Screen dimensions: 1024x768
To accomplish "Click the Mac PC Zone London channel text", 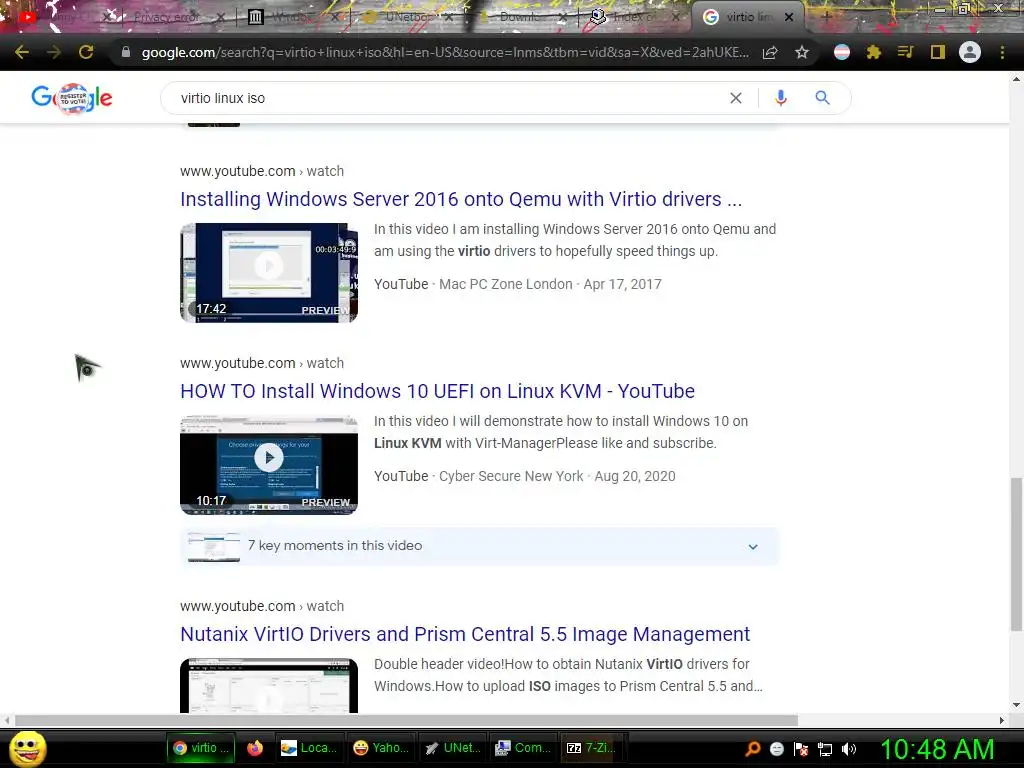I will [505, 284].
